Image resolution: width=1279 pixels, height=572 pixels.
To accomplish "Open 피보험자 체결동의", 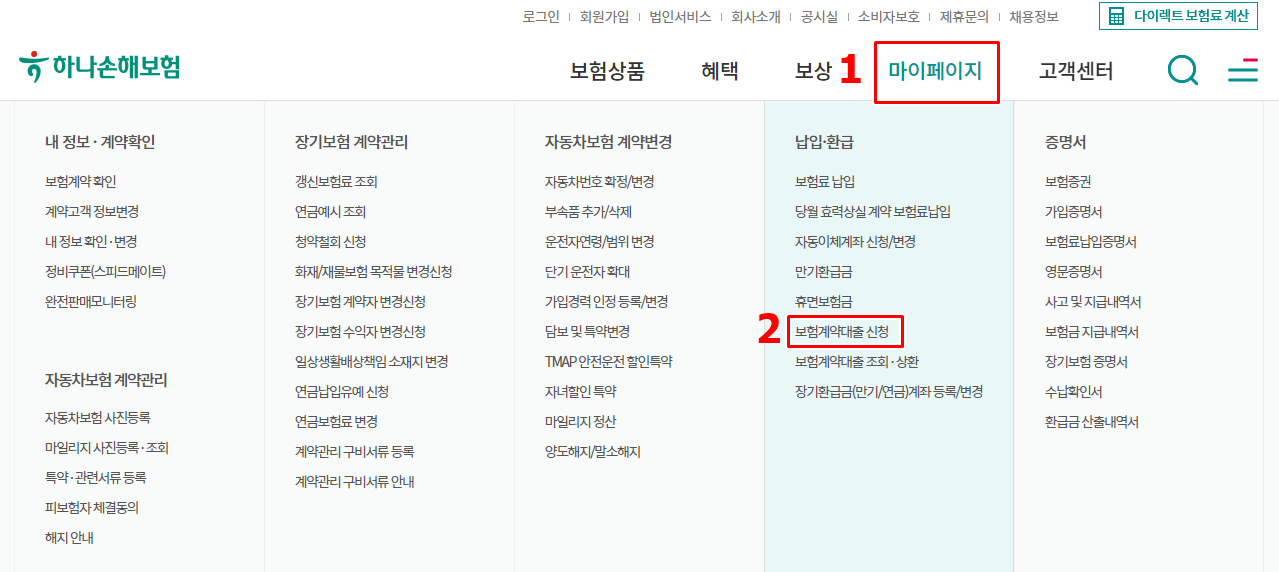I will 92,508.
